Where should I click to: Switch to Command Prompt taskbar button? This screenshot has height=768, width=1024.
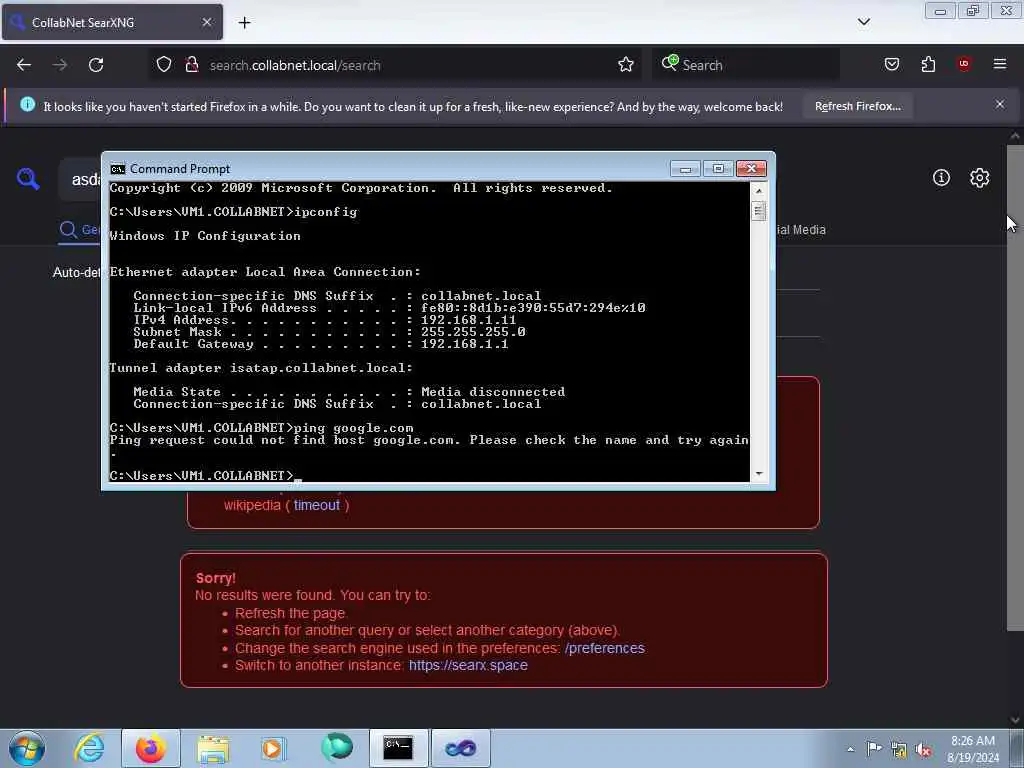point(398,748)
